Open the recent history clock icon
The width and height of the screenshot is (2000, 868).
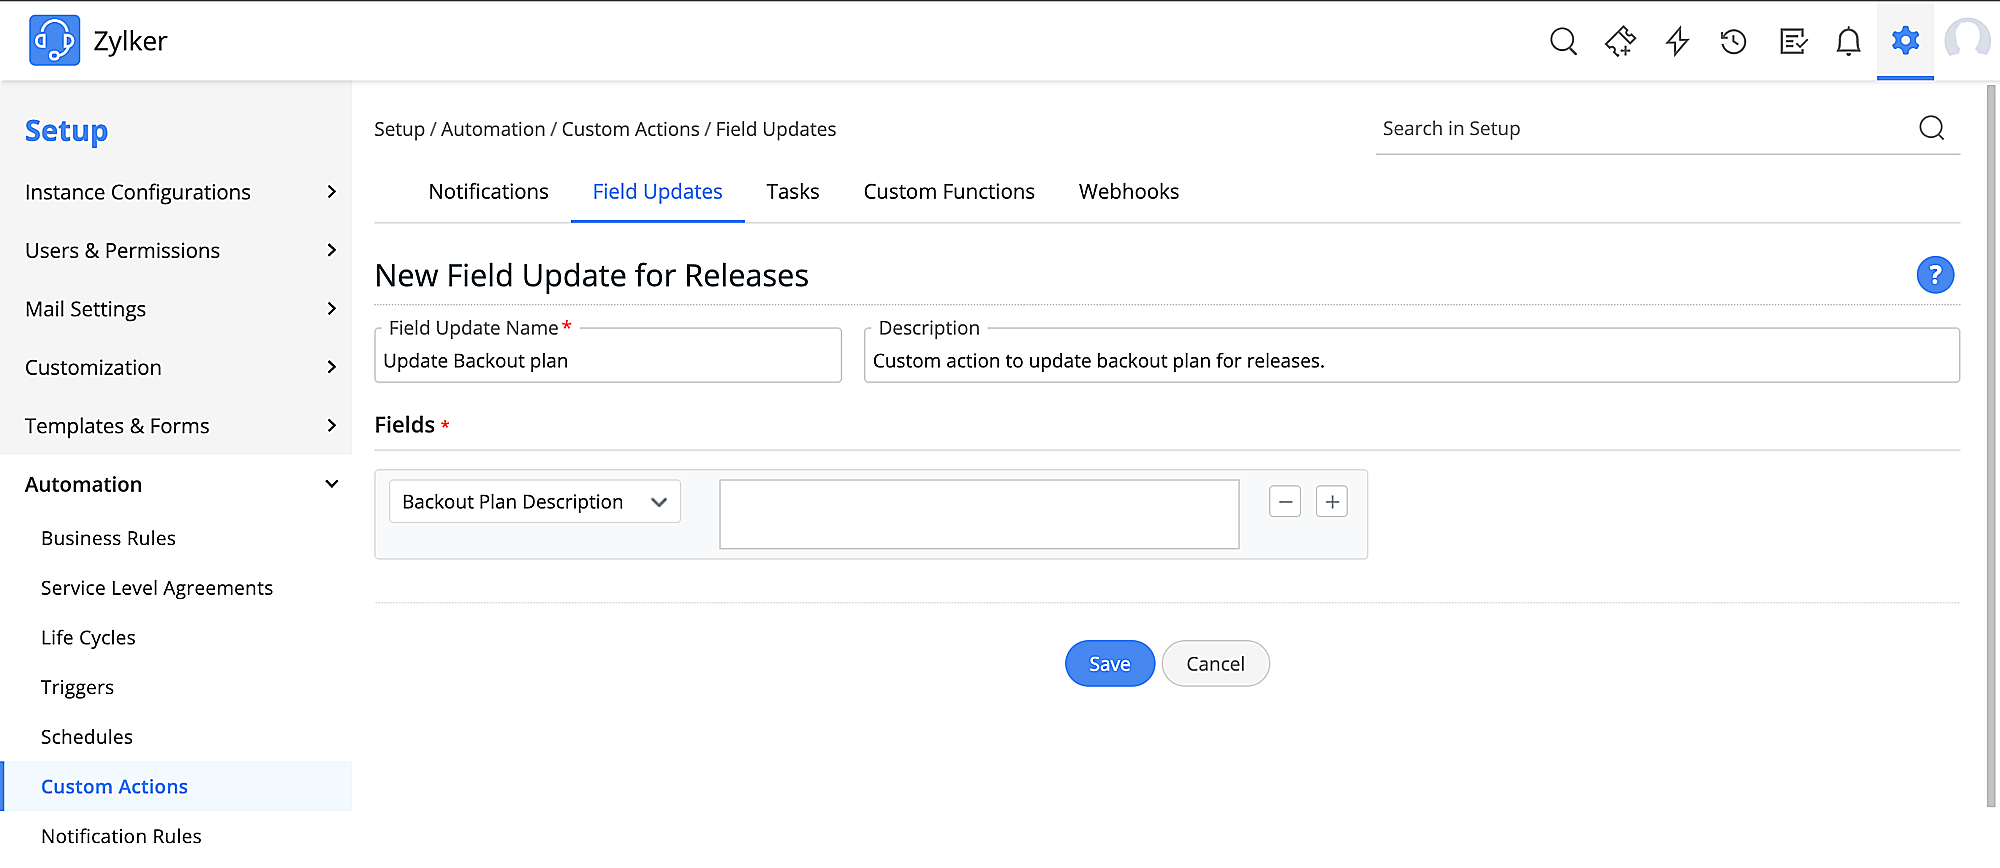[1733, 41]
